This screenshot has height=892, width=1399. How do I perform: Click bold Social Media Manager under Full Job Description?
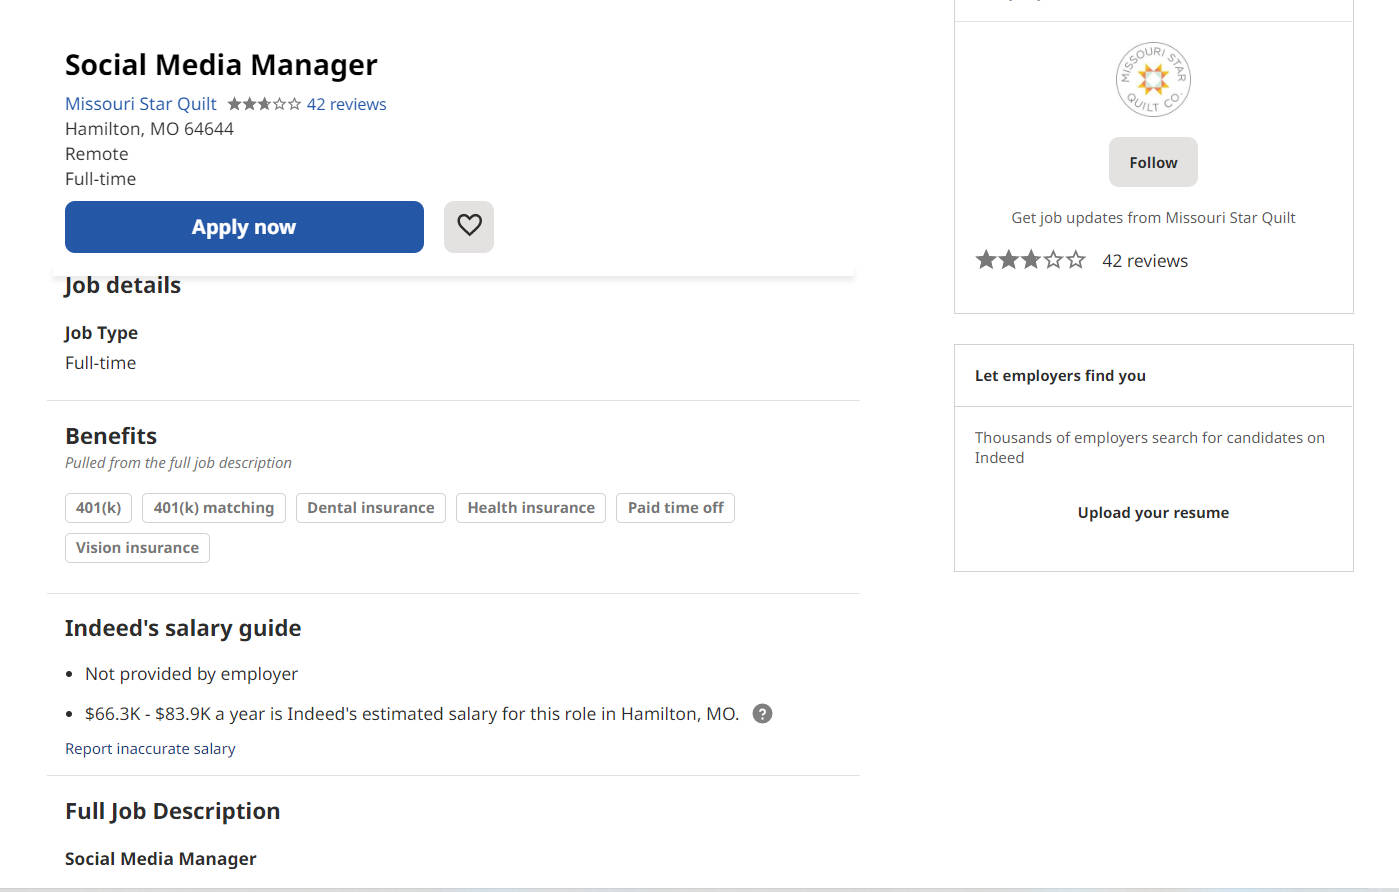(161, 859)
